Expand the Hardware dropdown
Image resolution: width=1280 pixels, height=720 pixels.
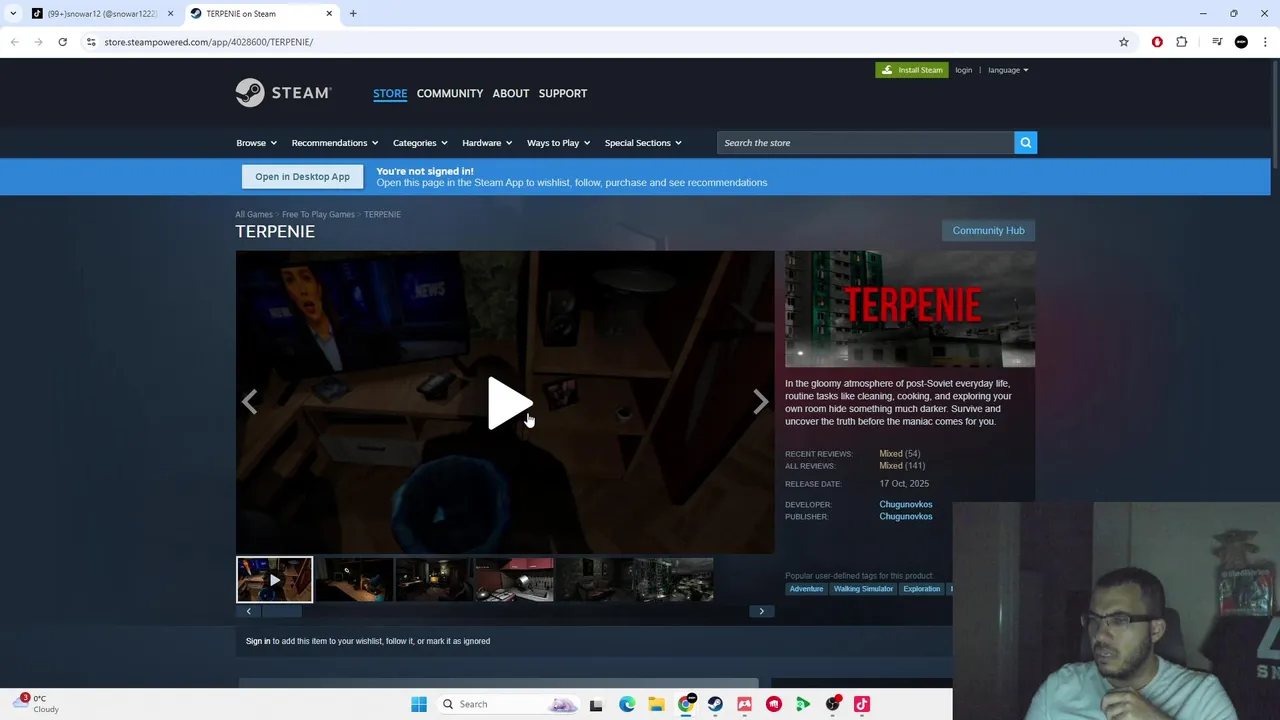487,143
